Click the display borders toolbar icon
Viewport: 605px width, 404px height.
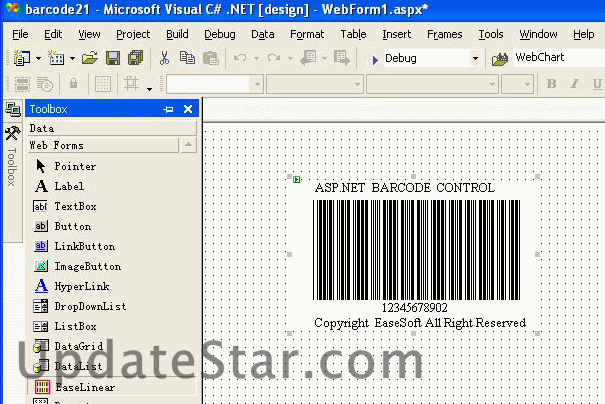pyautogui.click(x=22, y=84)
